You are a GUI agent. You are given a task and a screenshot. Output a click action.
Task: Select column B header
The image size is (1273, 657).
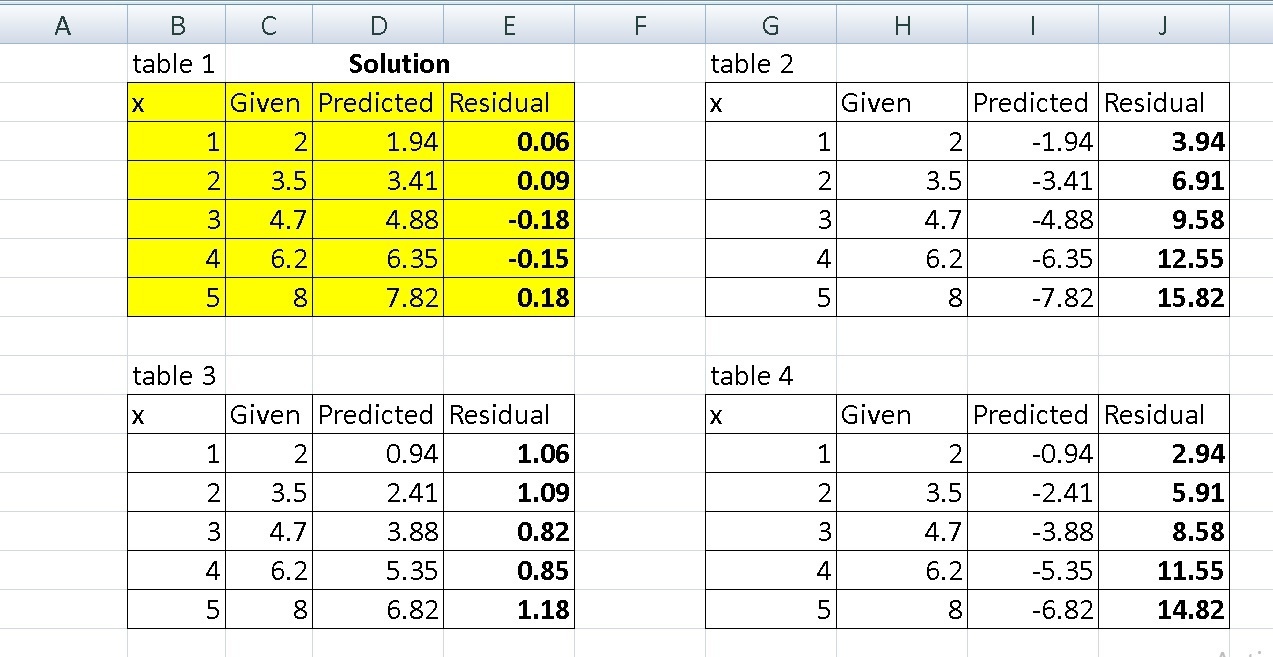click(176, 27)
